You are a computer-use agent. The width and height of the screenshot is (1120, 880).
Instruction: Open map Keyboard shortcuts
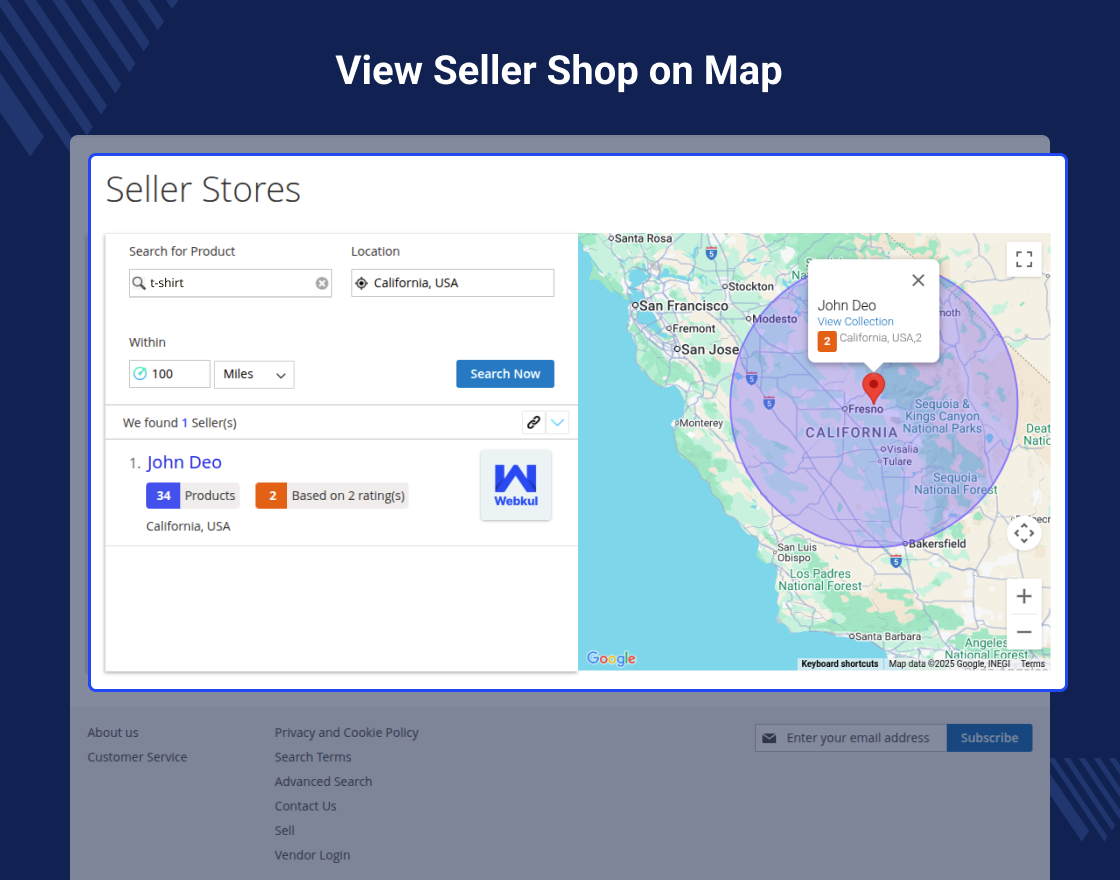pos(840,664)
